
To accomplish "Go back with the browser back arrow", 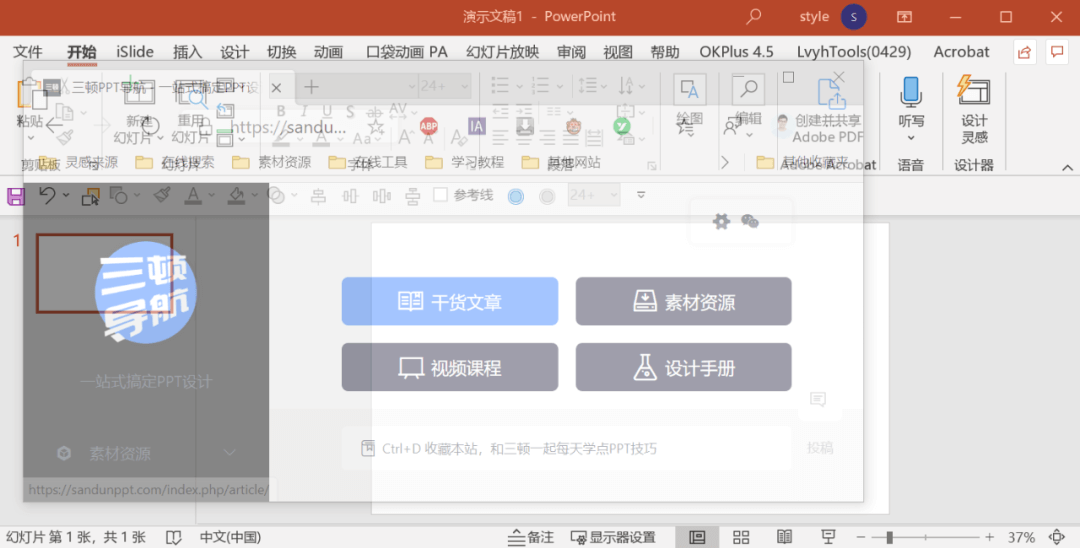I will point(54,126).
